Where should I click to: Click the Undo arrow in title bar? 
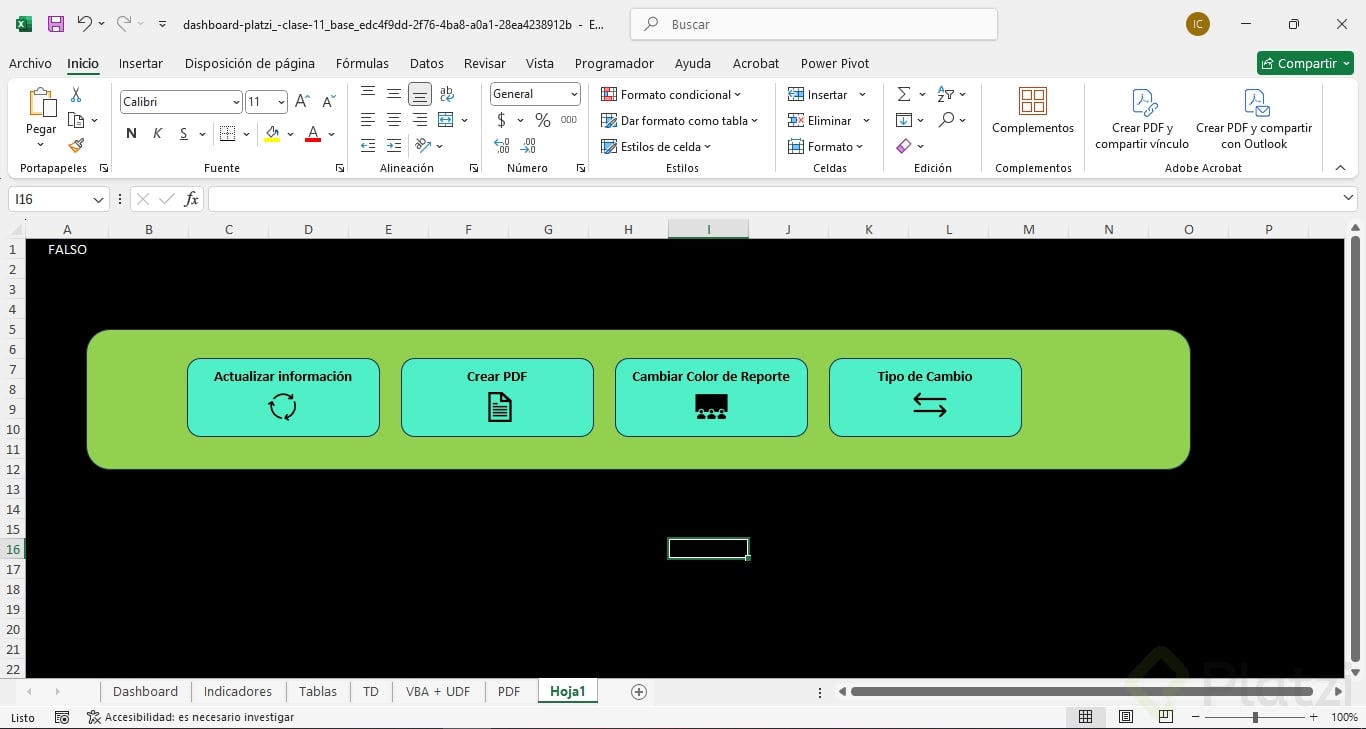[85, 24]
